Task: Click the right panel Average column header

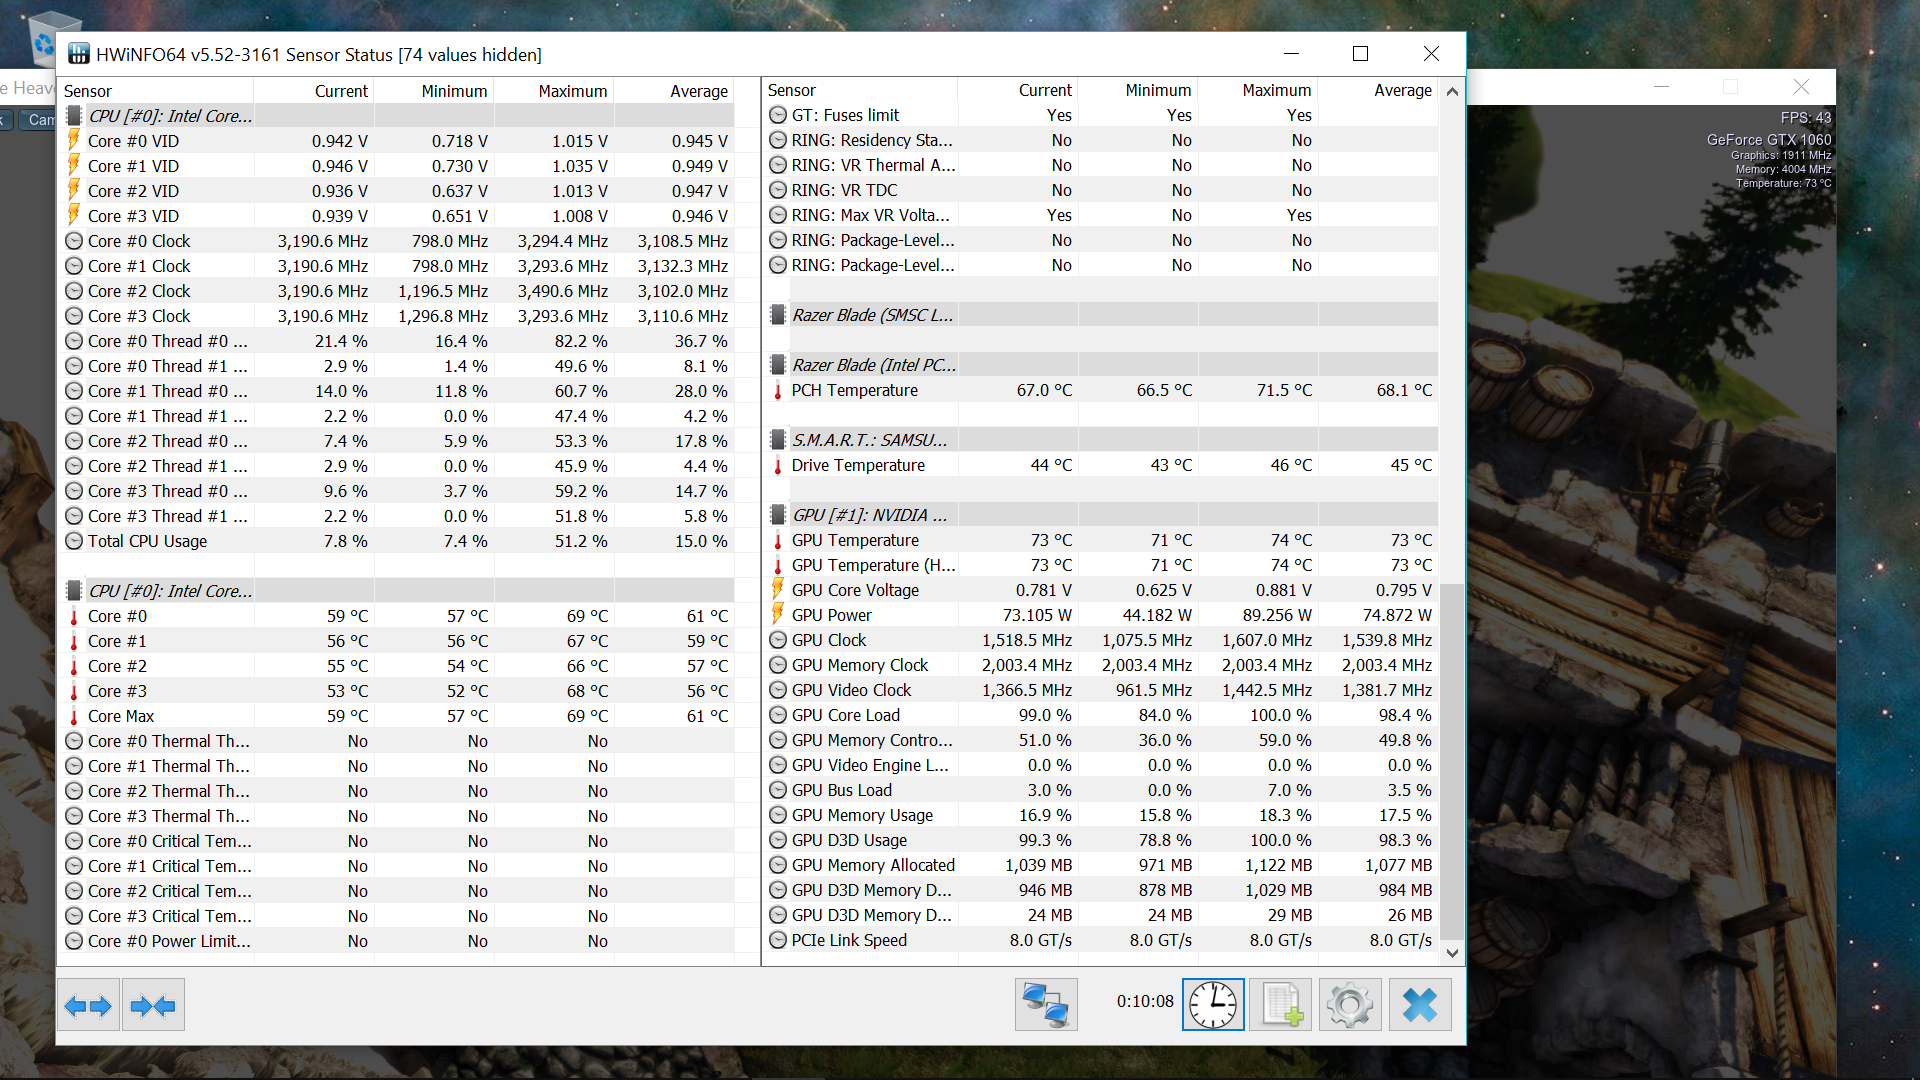Action: [x=1378, y=90]
